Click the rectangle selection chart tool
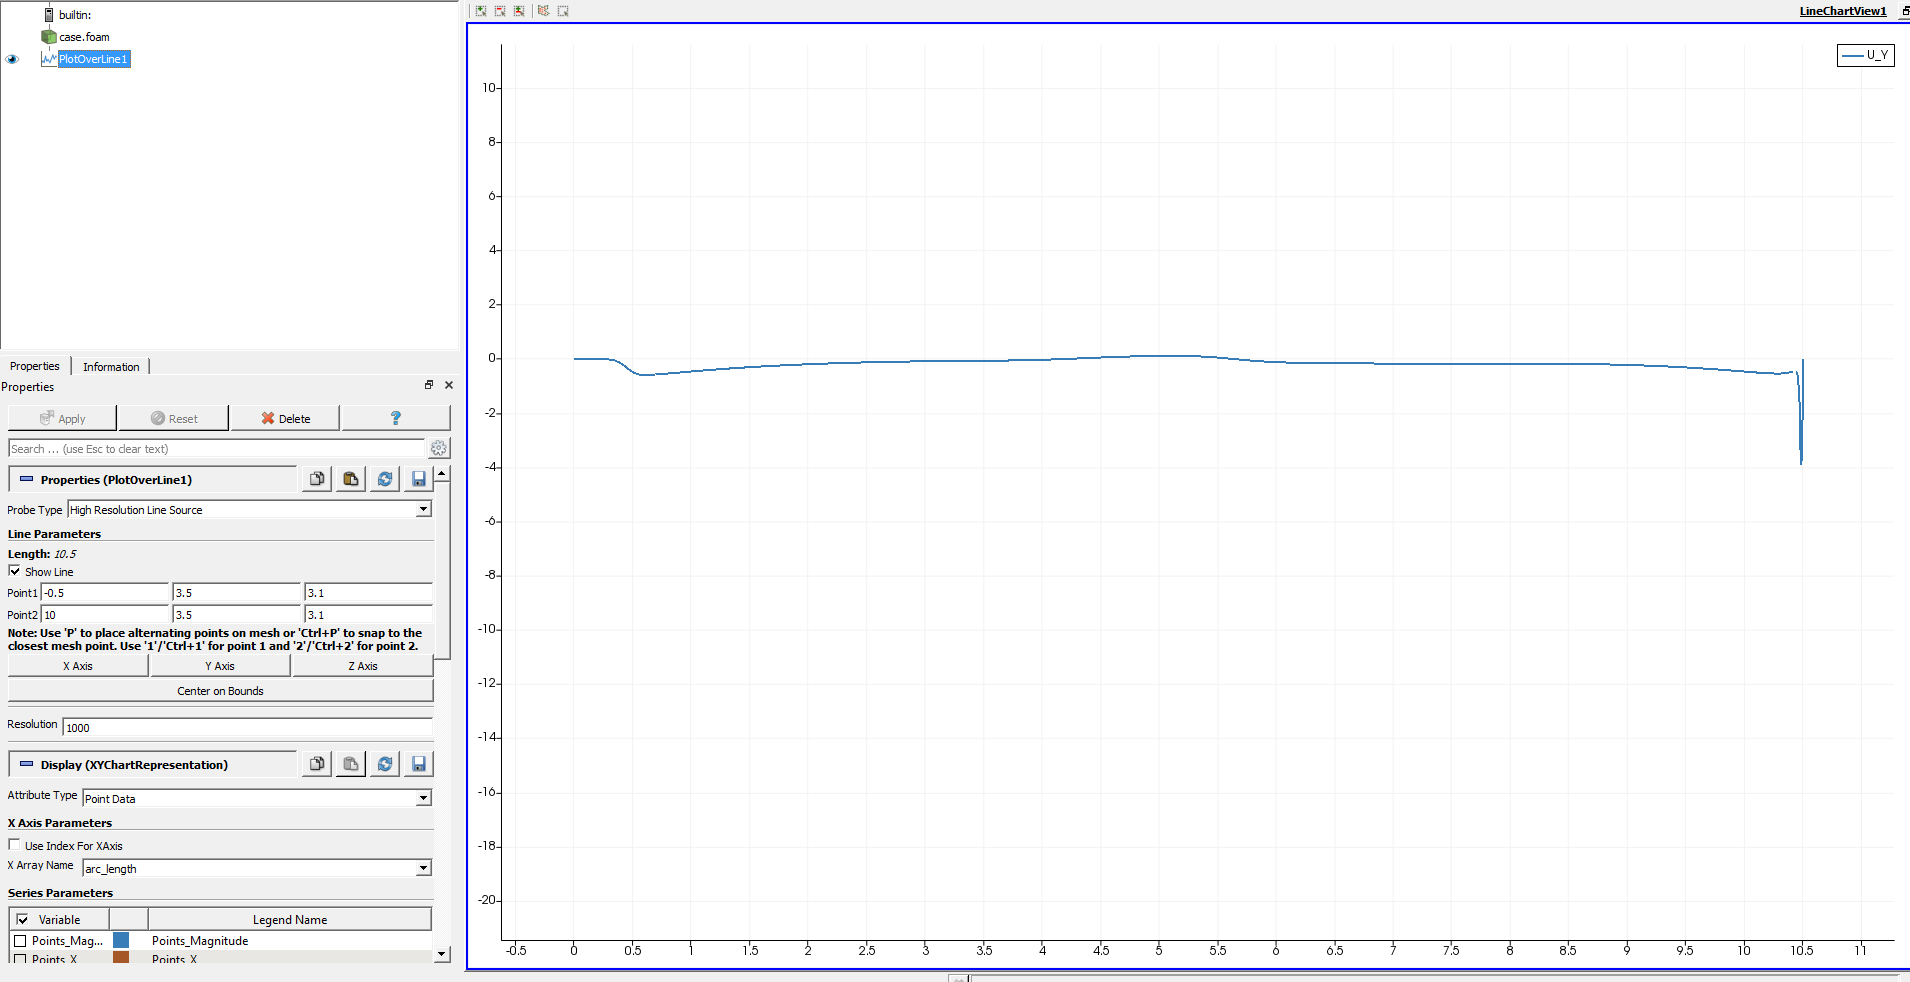The width and height of the screenshot is (1910, 982). point(563,11)
